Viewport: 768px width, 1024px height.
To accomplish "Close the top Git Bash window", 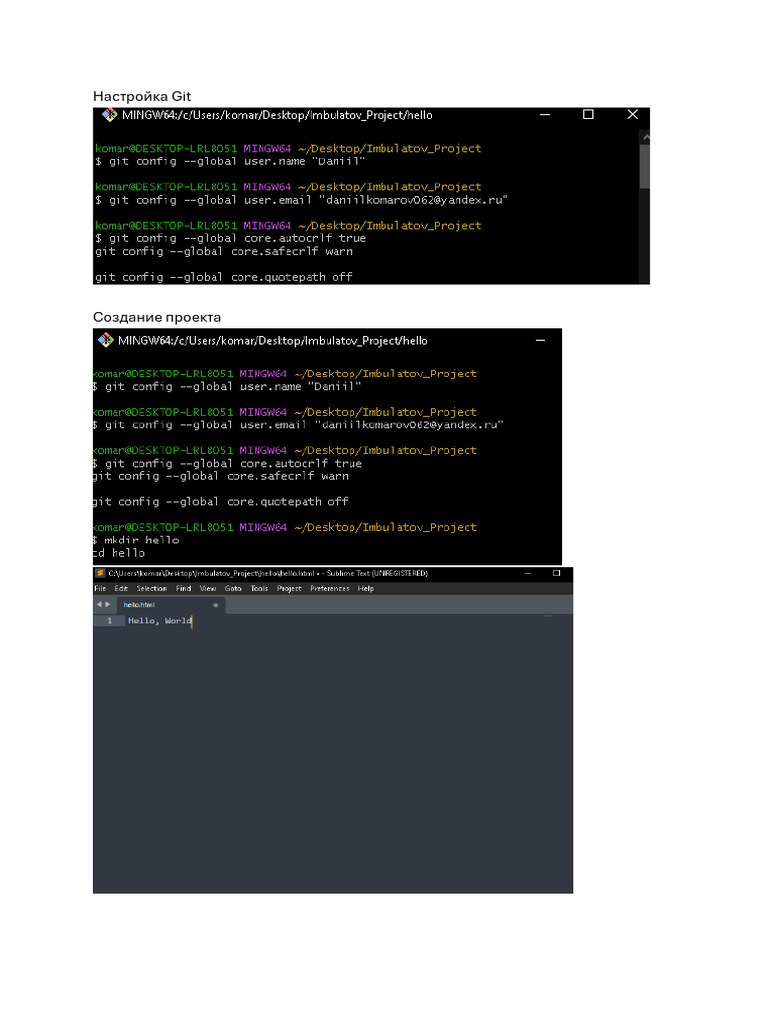I will coord(633,114).
